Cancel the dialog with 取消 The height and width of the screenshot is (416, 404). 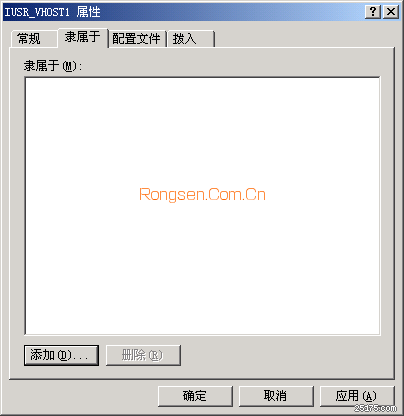click(276, 396)
